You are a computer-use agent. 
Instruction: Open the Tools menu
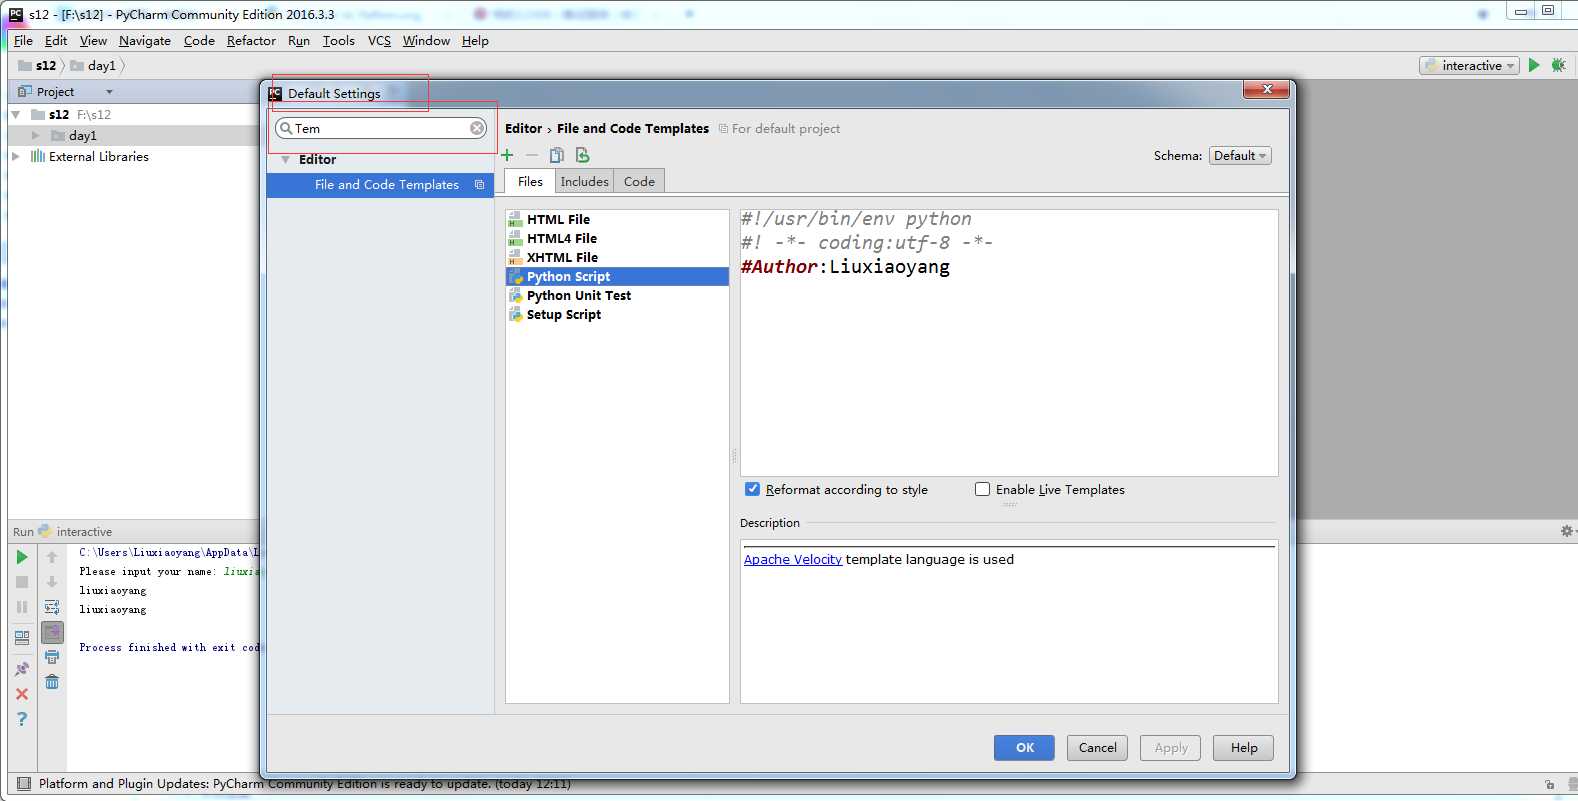click(338, 40)
